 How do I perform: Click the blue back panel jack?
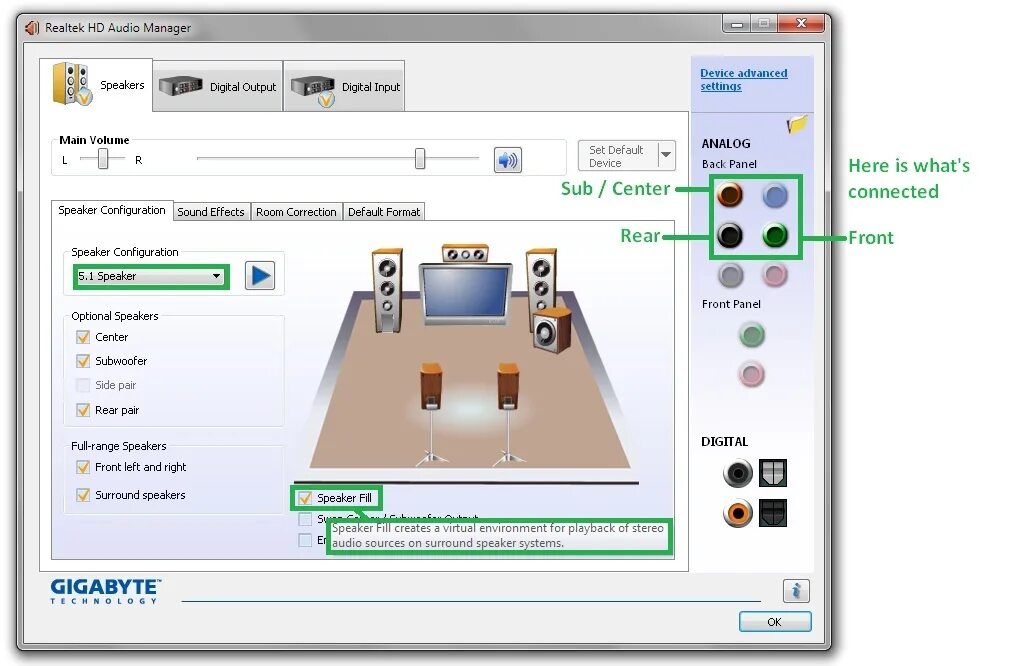coord(774,195)
